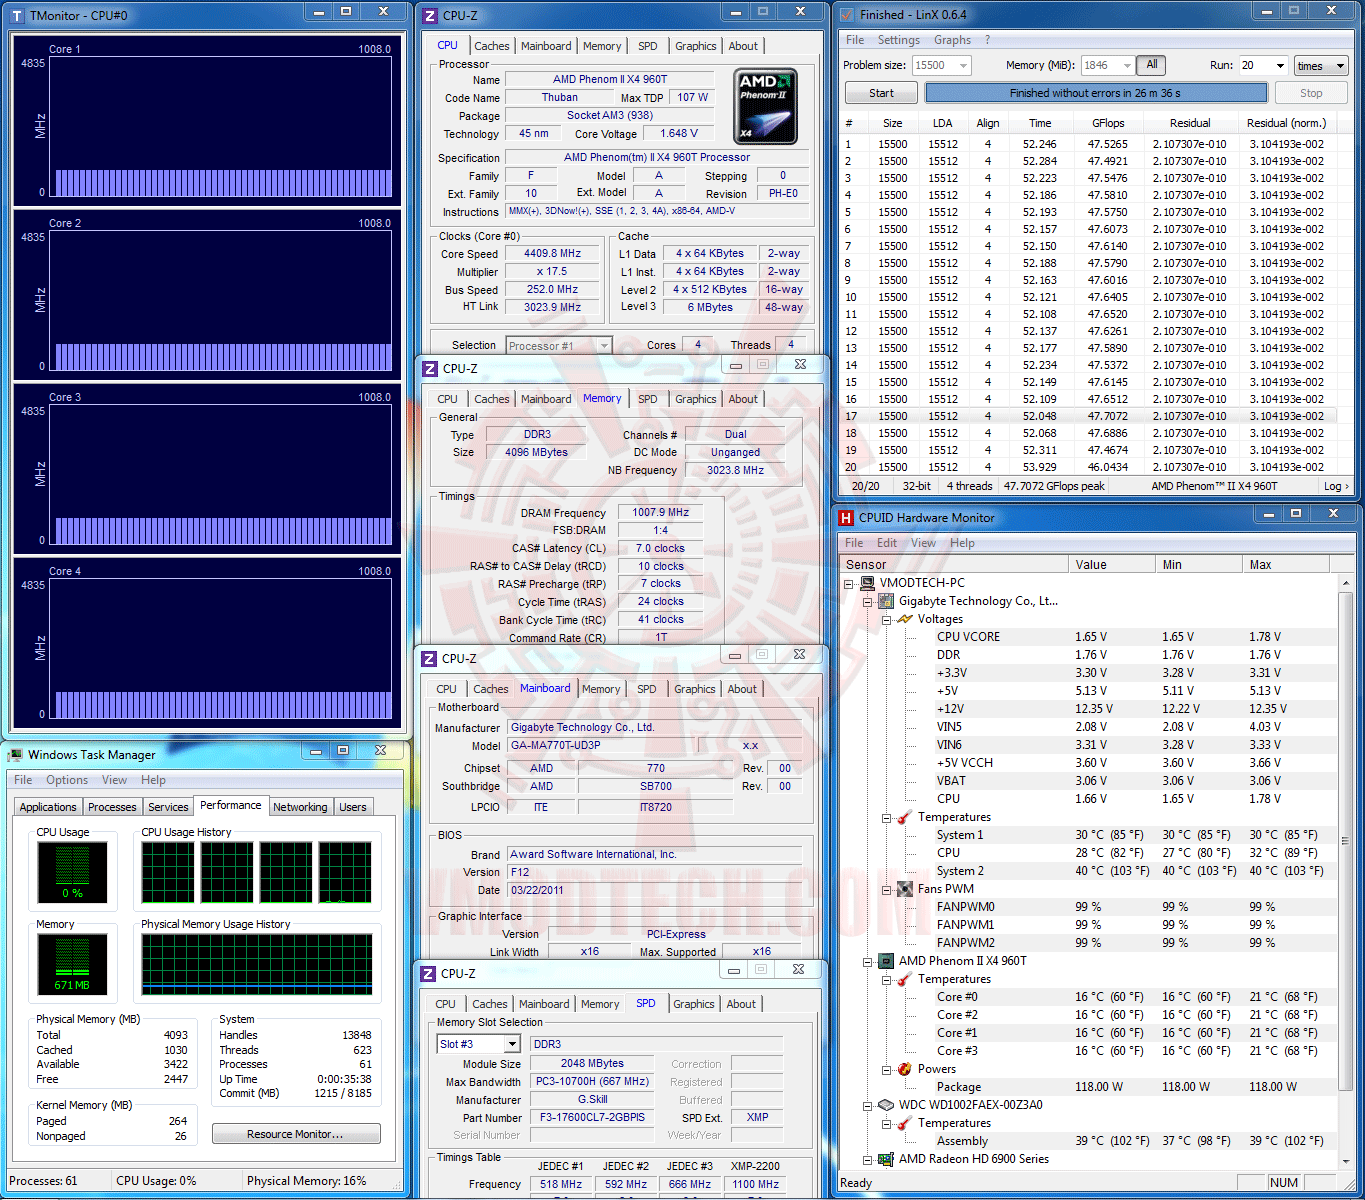1365x1200 pixels.
Task: Collapse the Fans PWM tree node
Action: (x=887, y=889)
